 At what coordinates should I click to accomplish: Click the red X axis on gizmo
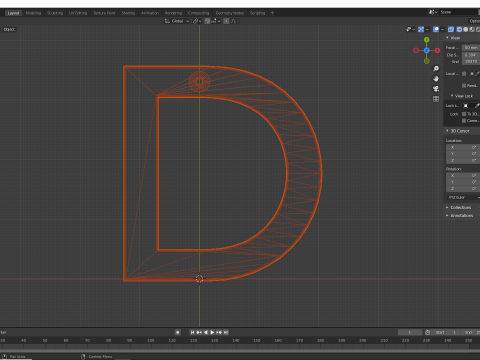(x=437, y=50)
